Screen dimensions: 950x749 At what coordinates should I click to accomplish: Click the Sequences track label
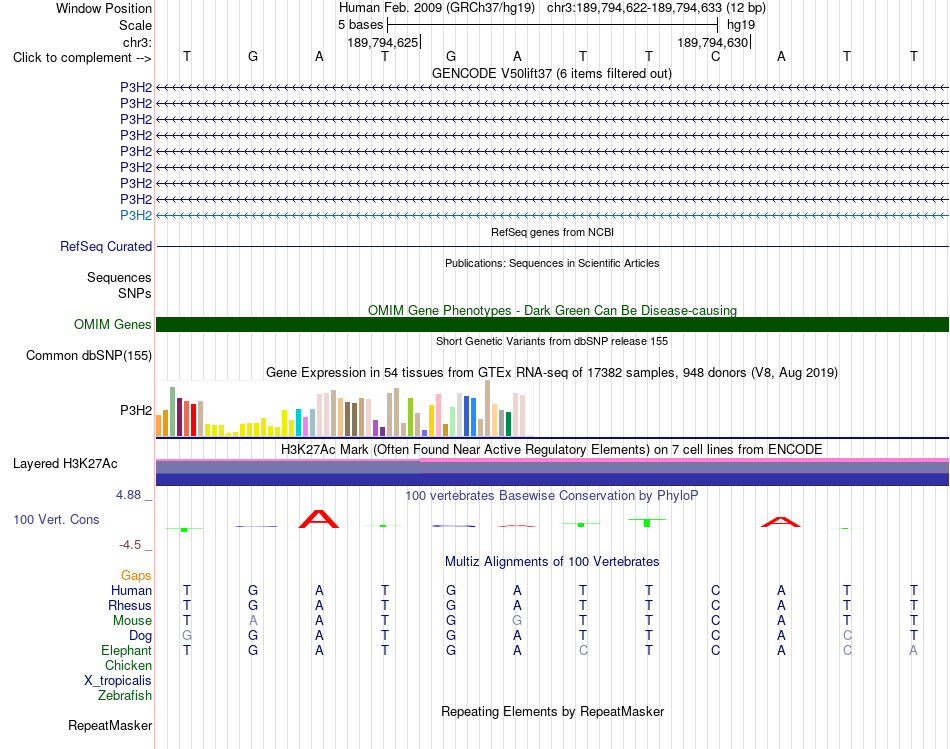(x=119, y=278)
